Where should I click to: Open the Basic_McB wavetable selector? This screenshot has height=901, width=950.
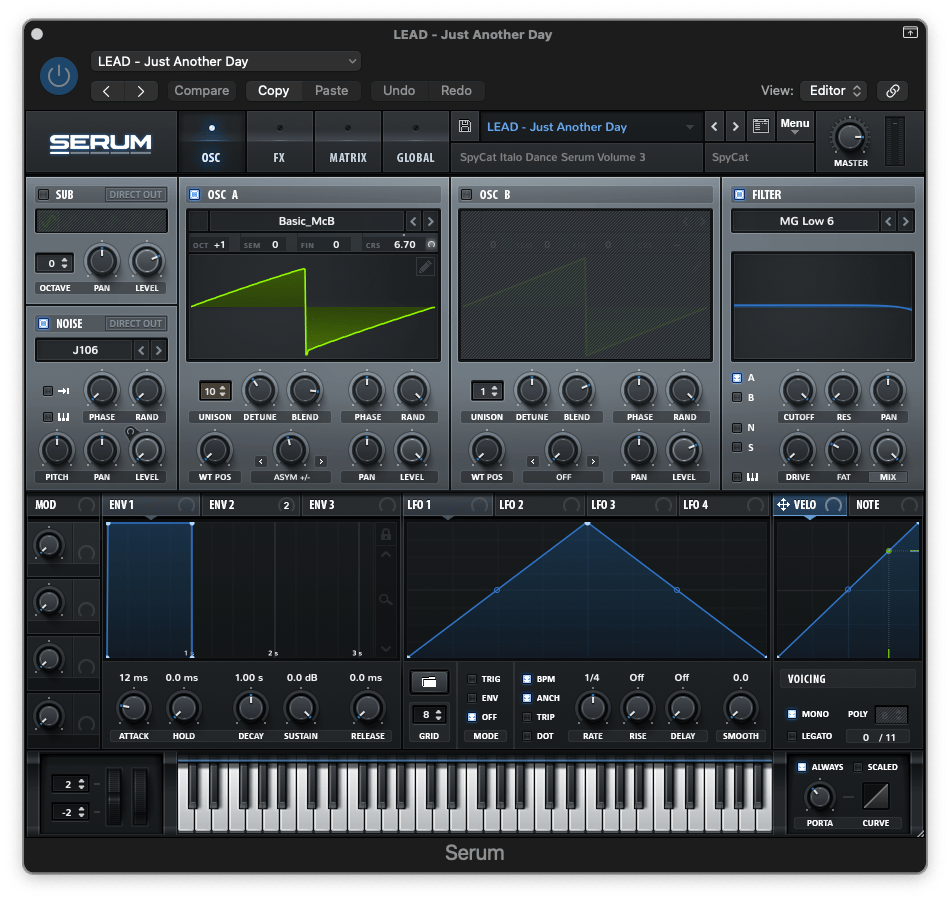(307, 221)
